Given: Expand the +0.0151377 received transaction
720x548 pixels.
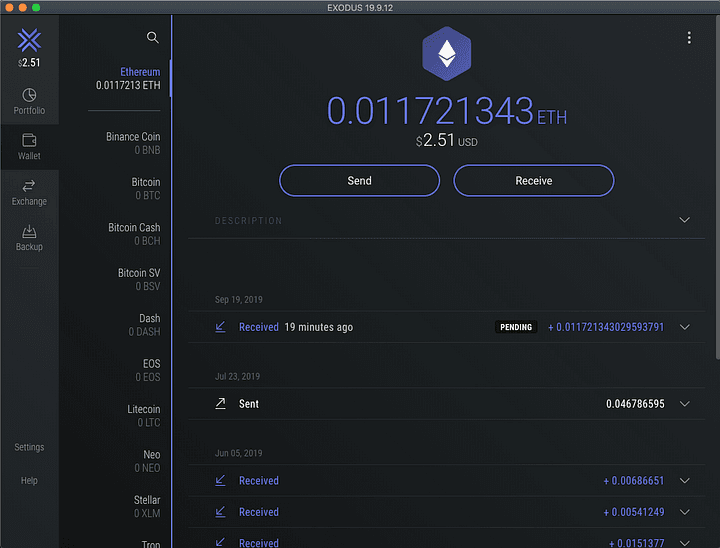Looking at the screenshot, I should coord(685,542).
